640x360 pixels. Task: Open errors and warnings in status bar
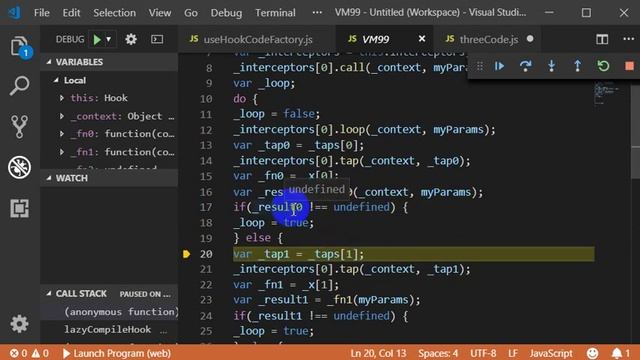(x=29, y=353)
